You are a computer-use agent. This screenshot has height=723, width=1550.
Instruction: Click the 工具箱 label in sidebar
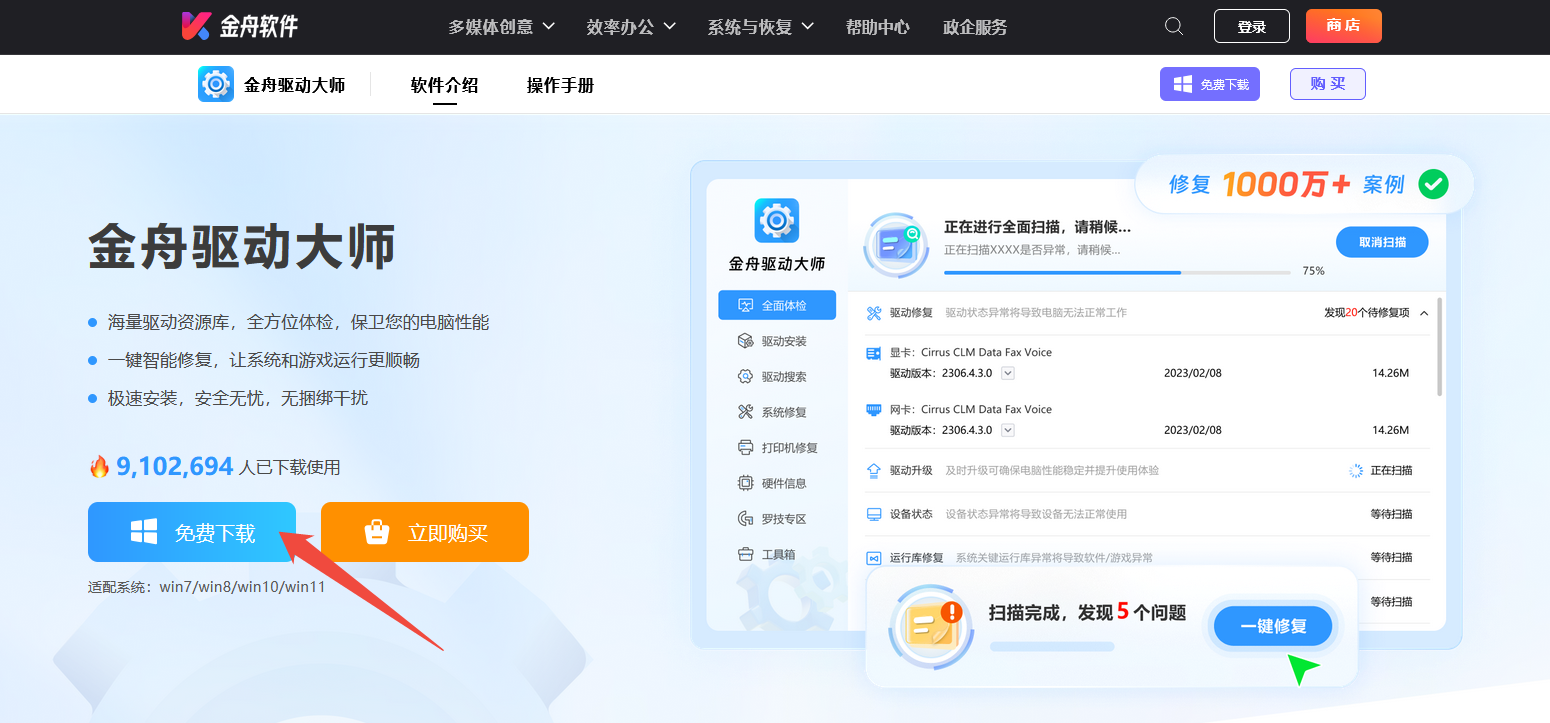(779, 554)
